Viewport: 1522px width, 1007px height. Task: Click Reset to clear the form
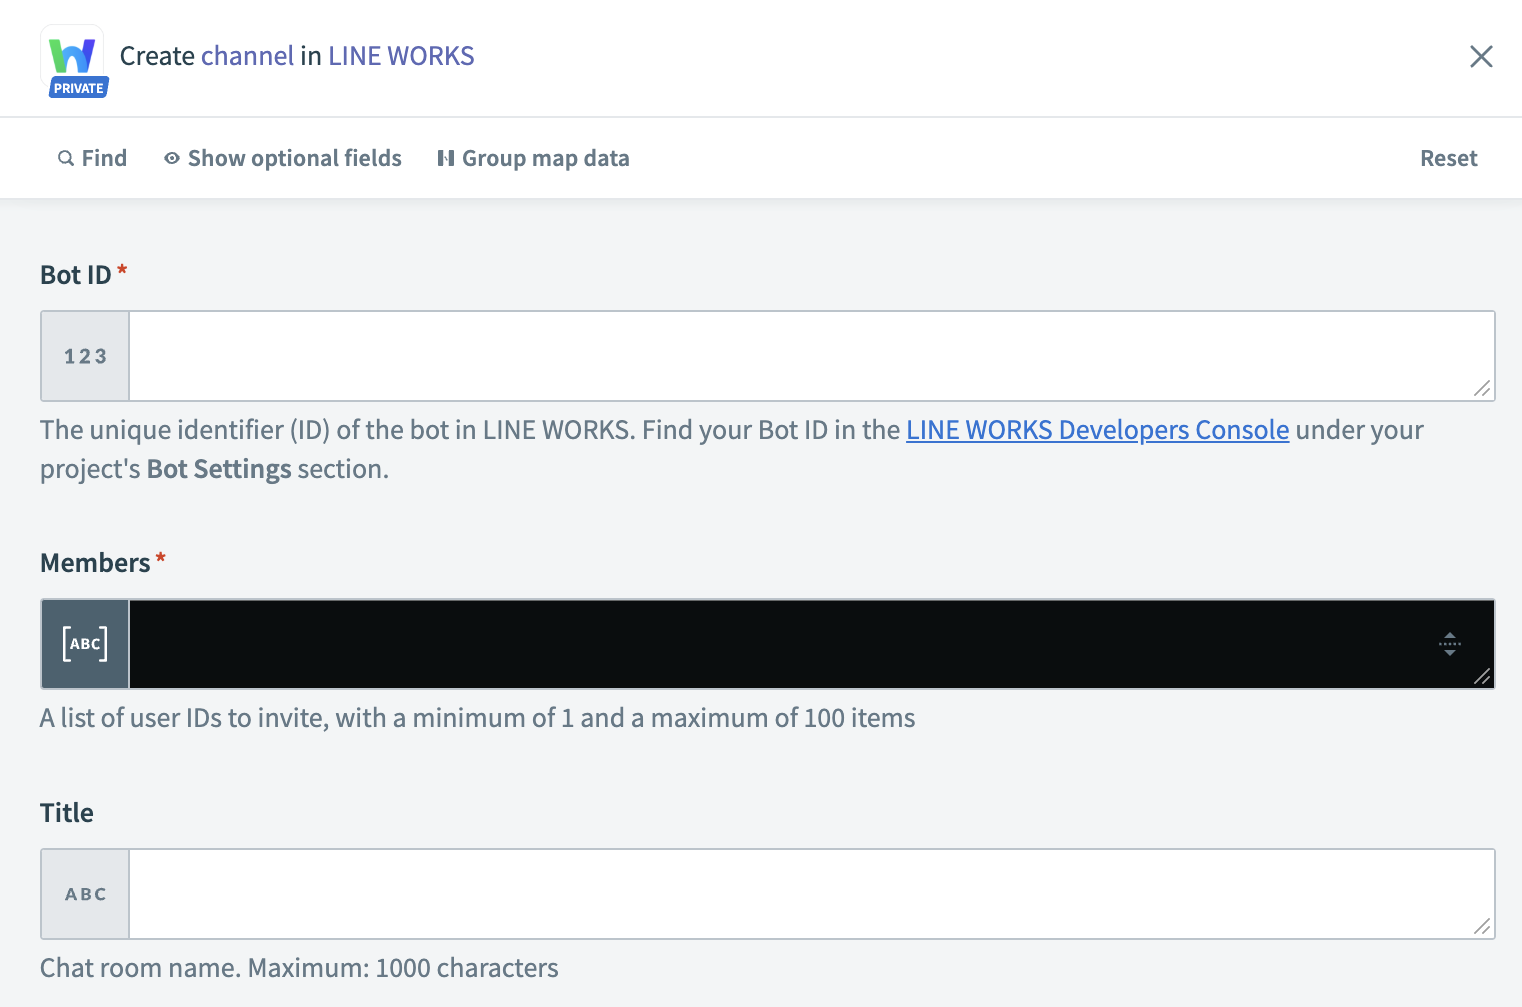(x=1448, y=158)
